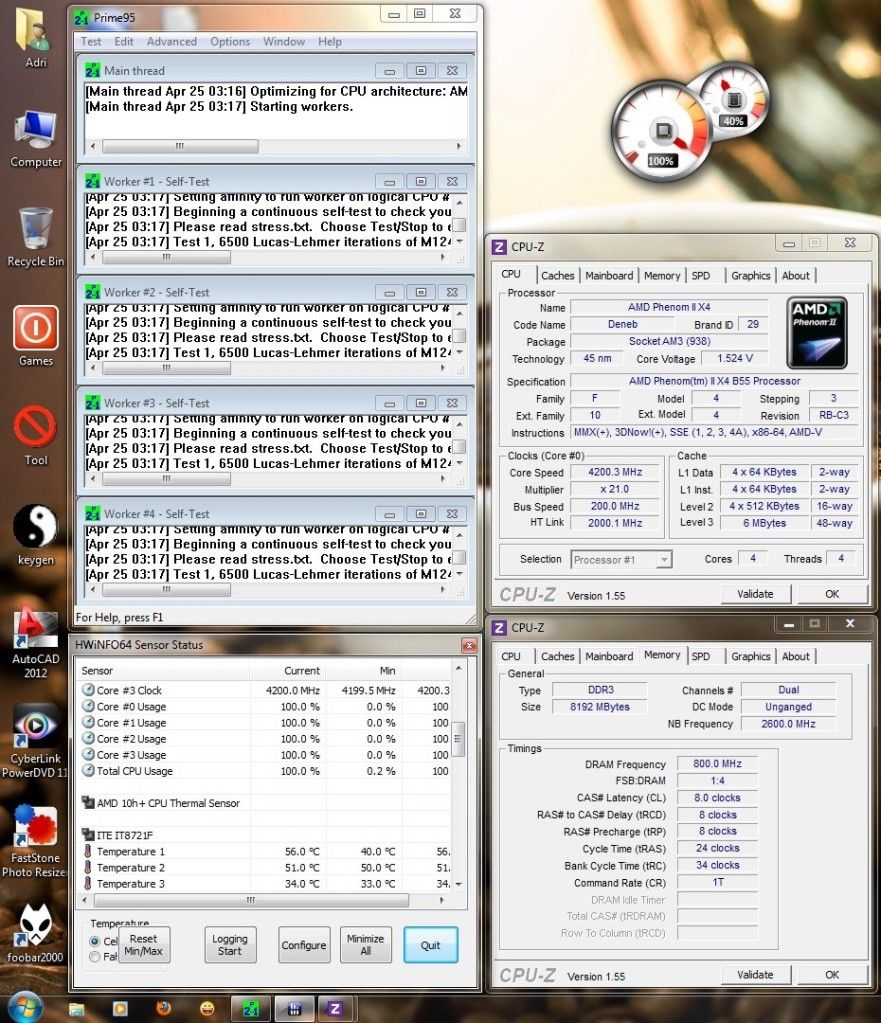Launch foobar2000 from the desktop
This screenshot has height=1023, width=881.
(x=35, y=932)
